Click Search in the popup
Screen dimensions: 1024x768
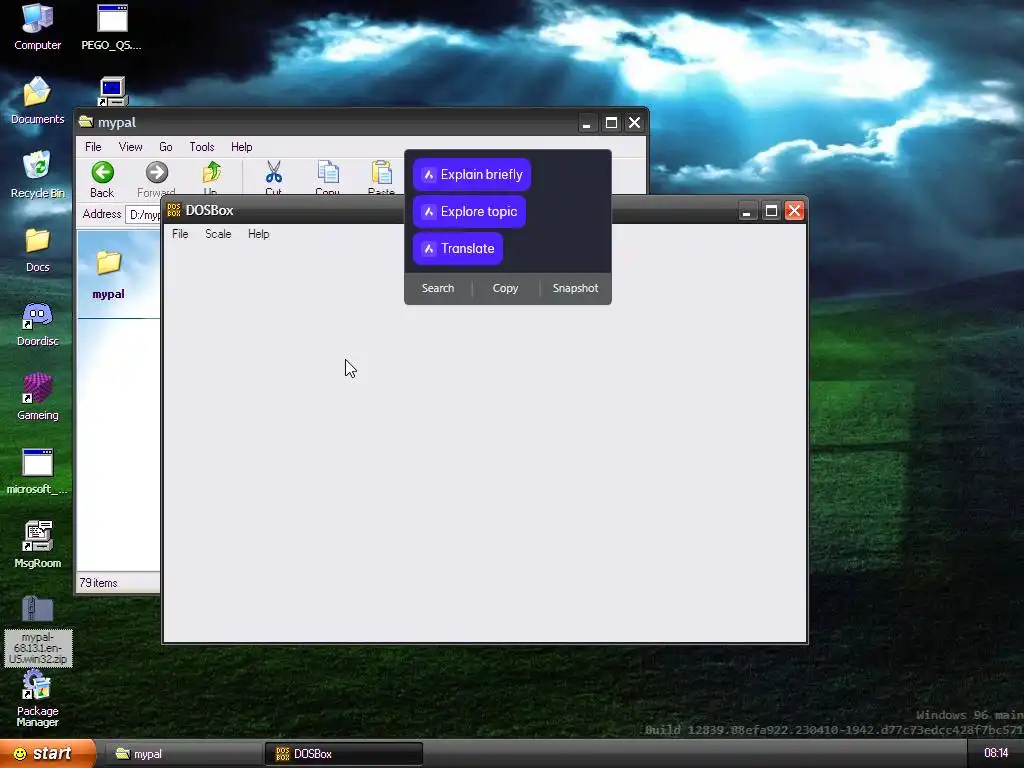438,288
